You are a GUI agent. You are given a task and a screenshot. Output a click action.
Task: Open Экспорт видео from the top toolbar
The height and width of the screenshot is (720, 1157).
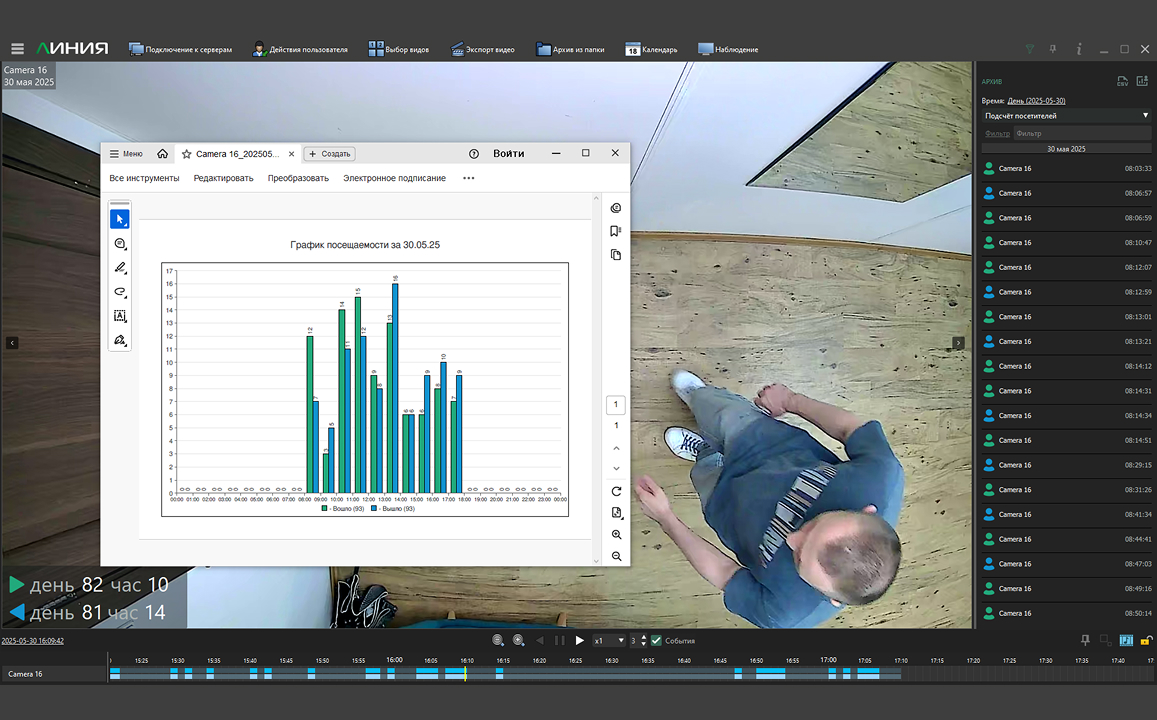pyautogui.click(x=483, y=49)
